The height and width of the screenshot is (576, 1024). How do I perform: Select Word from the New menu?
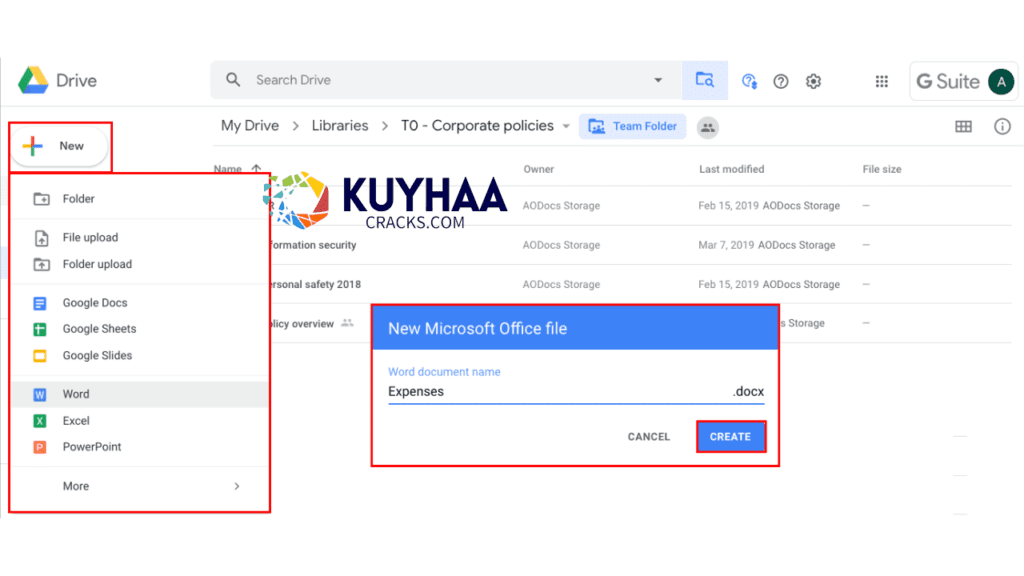click(x=76, y=394)
